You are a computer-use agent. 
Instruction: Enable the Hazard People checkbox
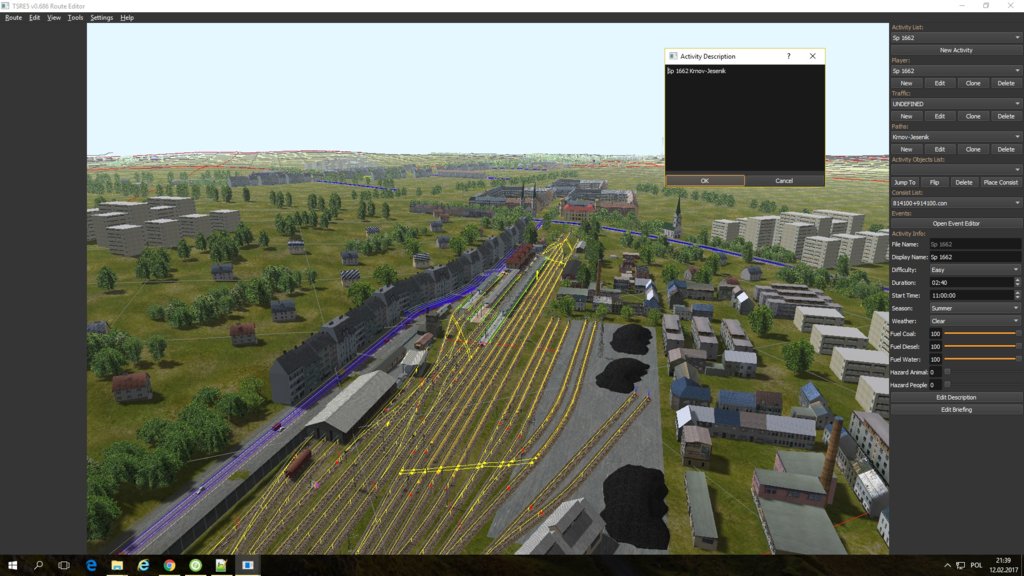coord(947,384)
